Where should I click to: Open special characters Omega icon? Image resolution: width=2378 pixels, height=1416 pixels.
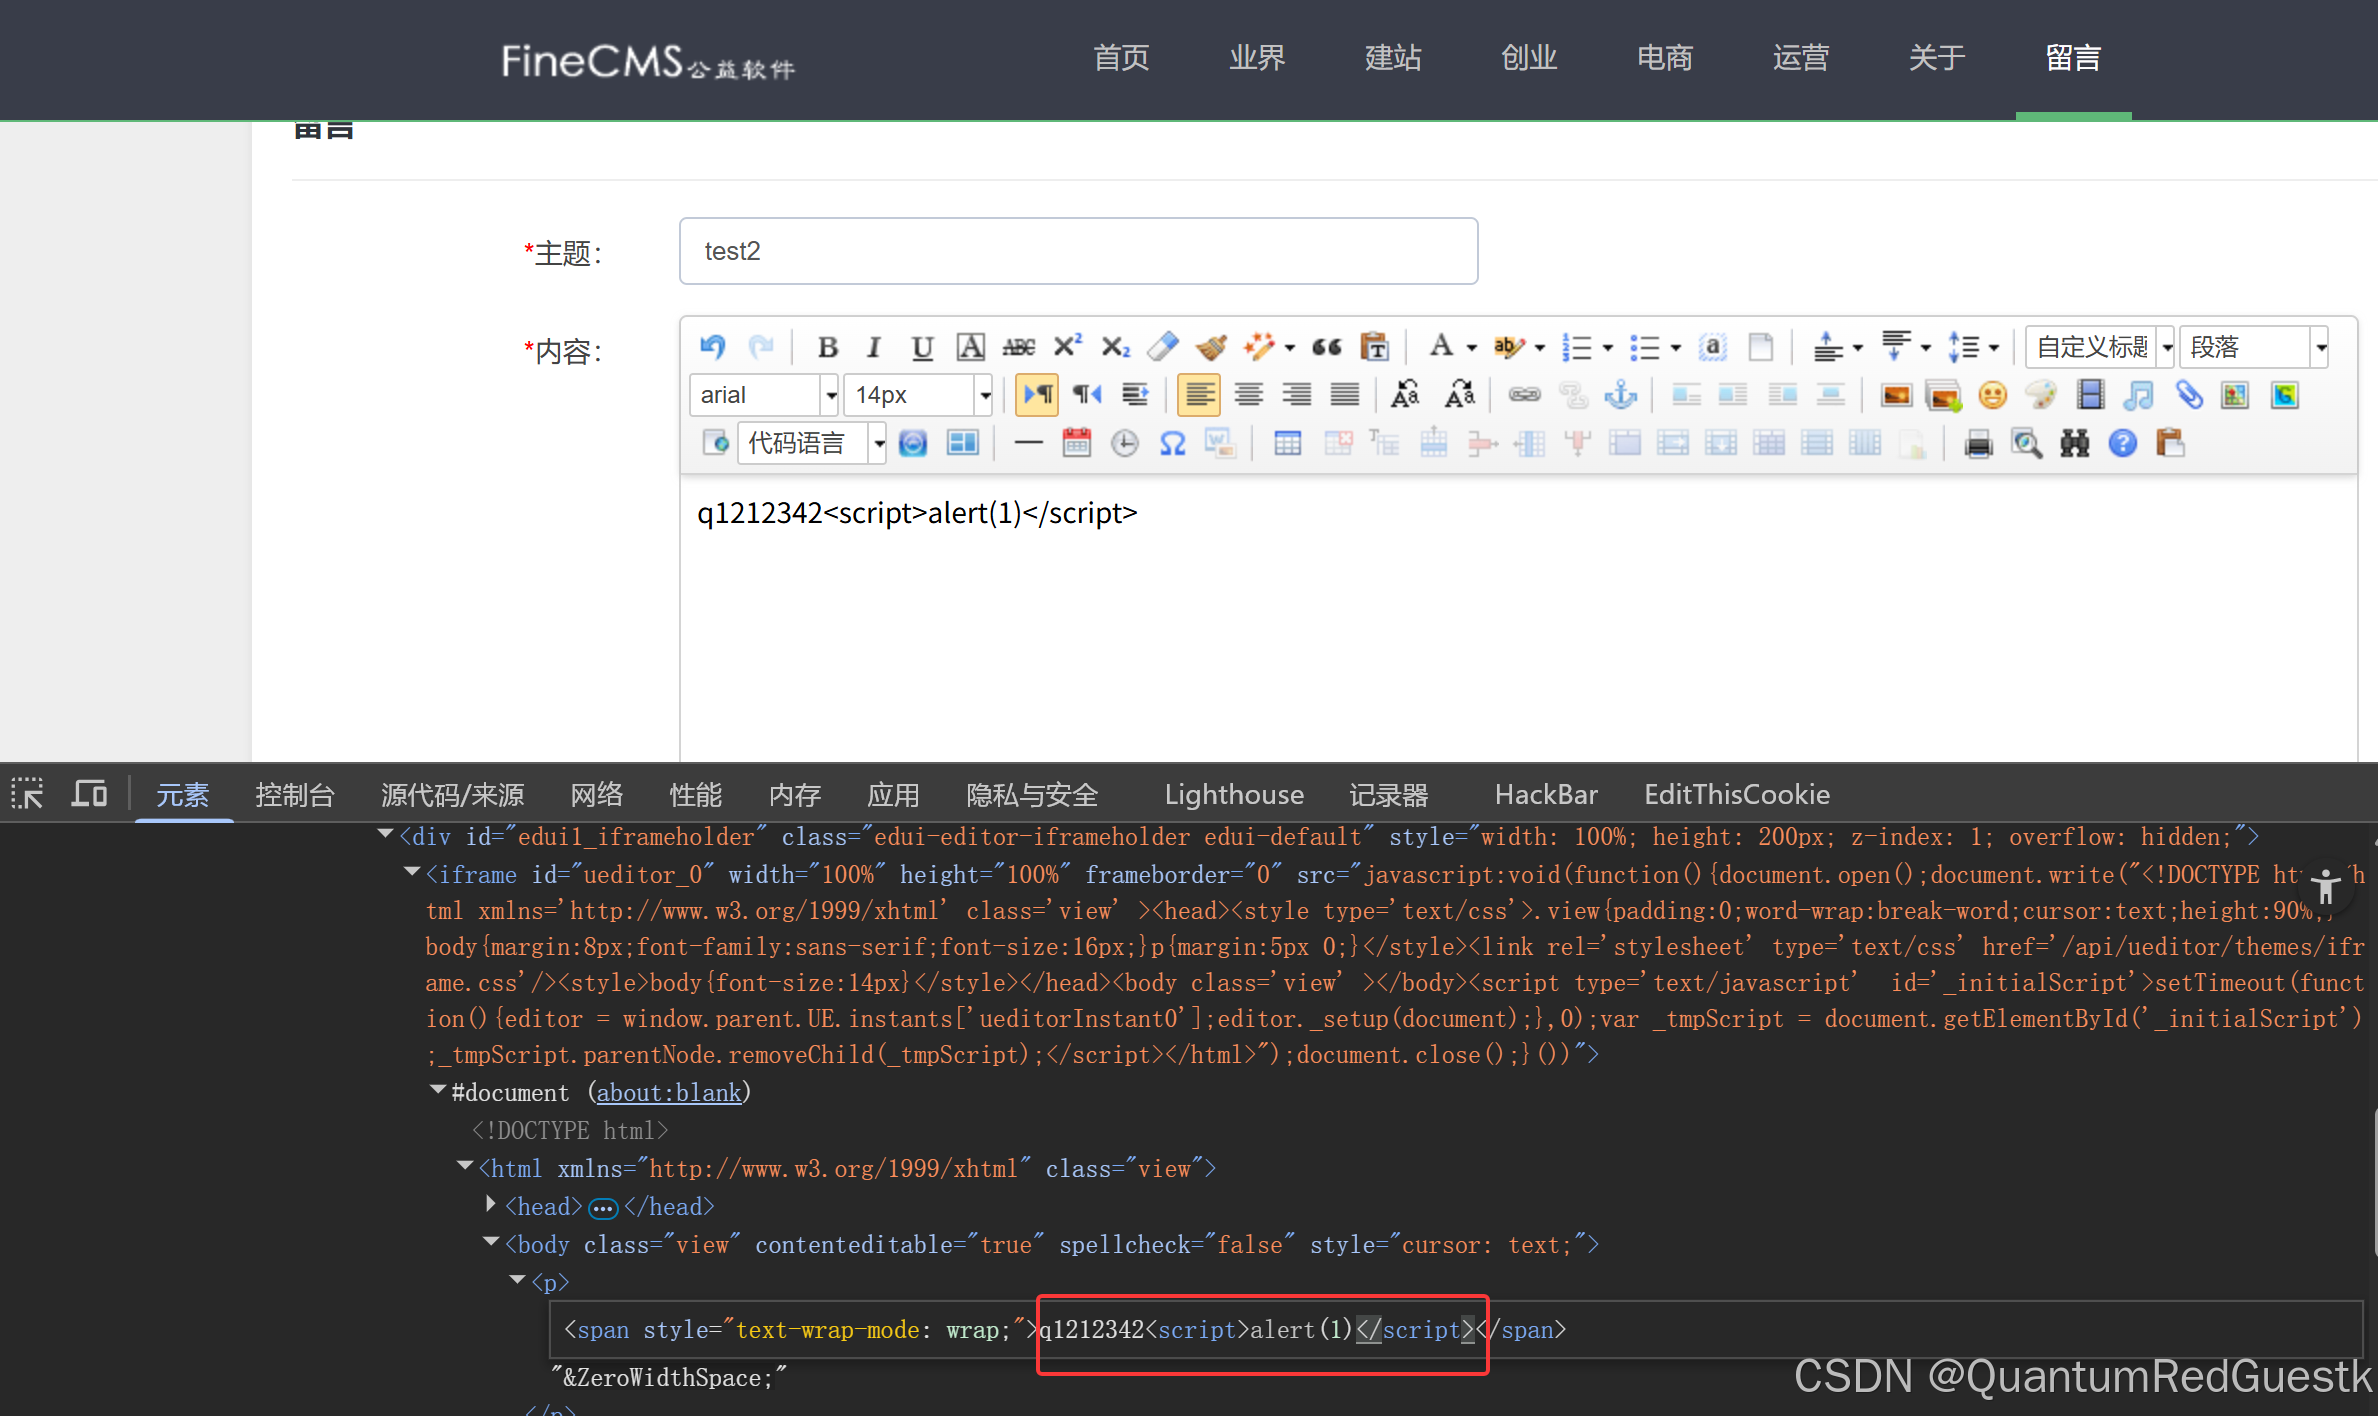point(1172,443)
